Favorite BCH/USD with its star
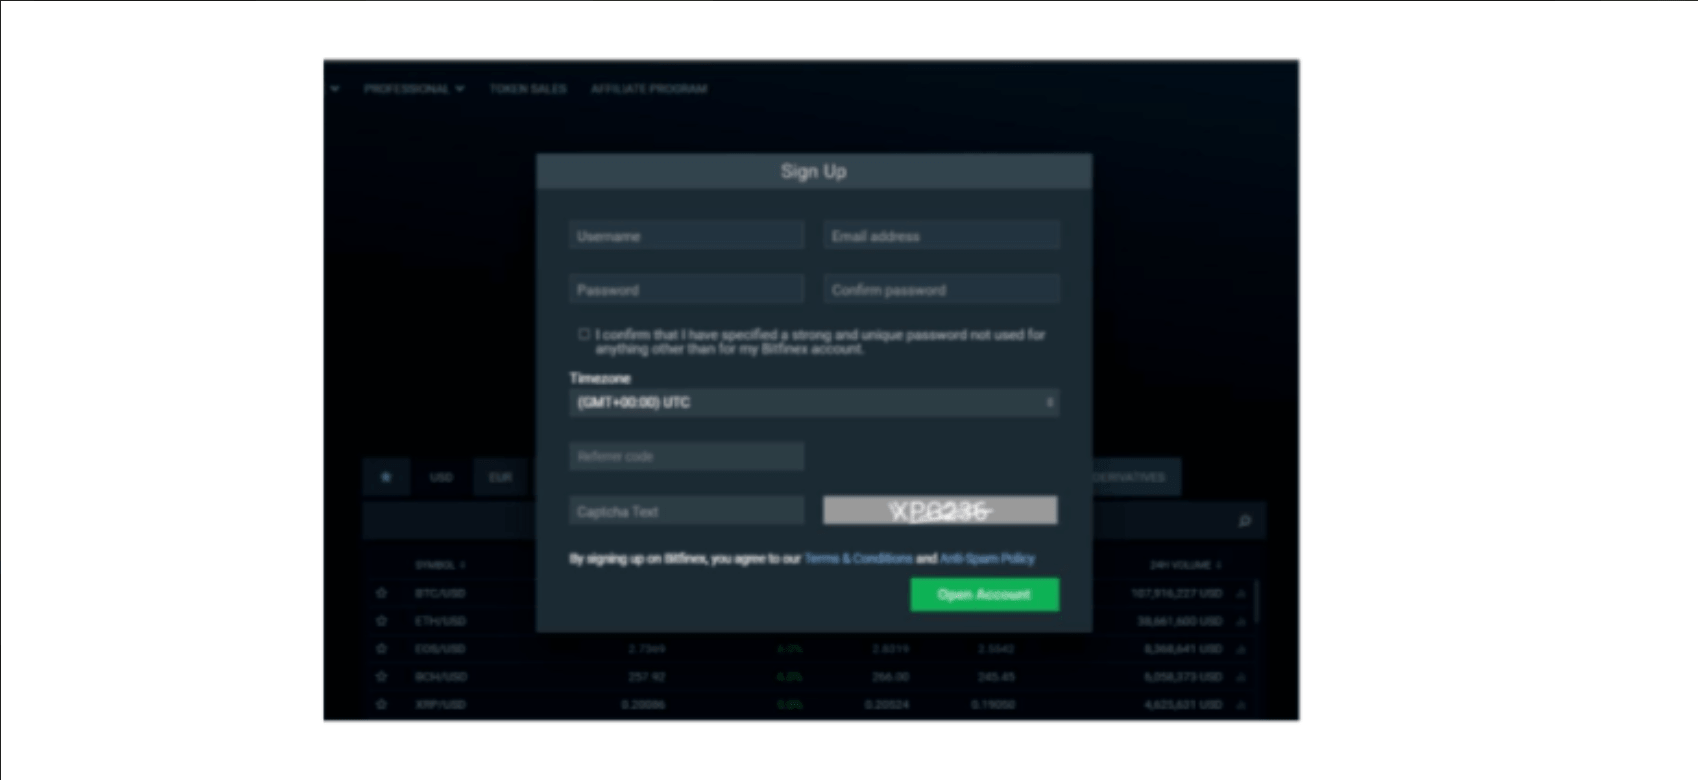Image resolution: width=1698 pixels, height=780 pixels. [381, 677]
